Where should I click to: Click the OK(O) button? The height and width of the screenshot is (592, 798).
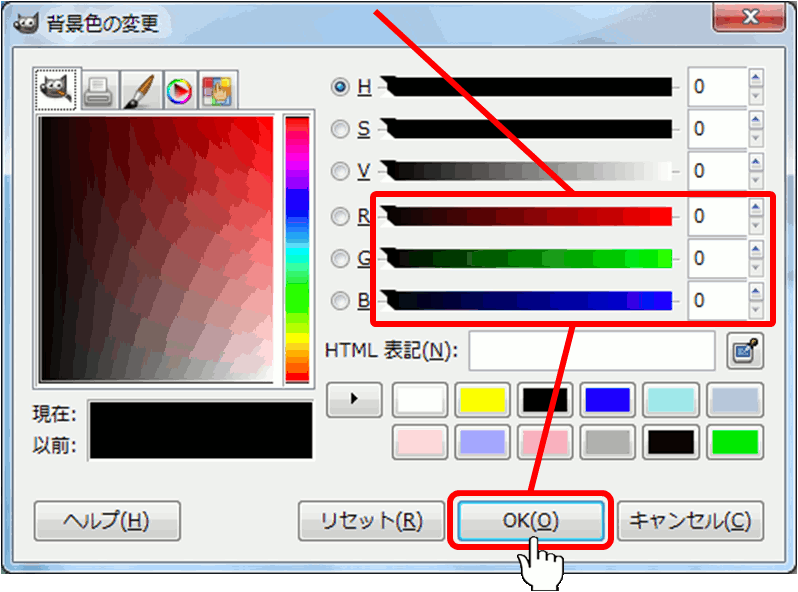(531, 521)
